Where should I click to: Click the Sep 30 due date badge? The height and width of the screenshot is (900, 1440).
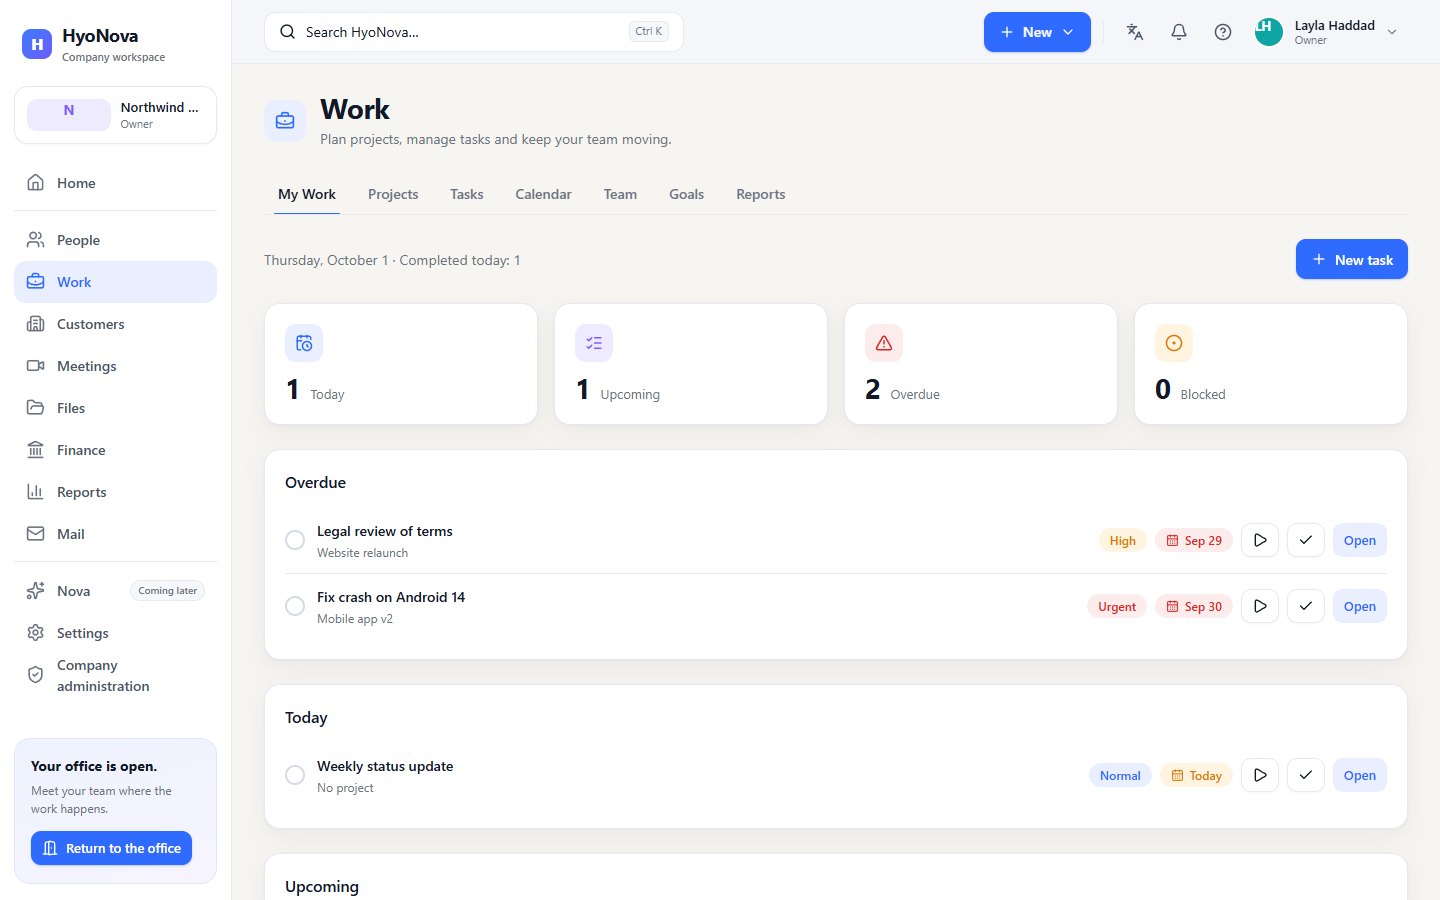(1194, 606)
